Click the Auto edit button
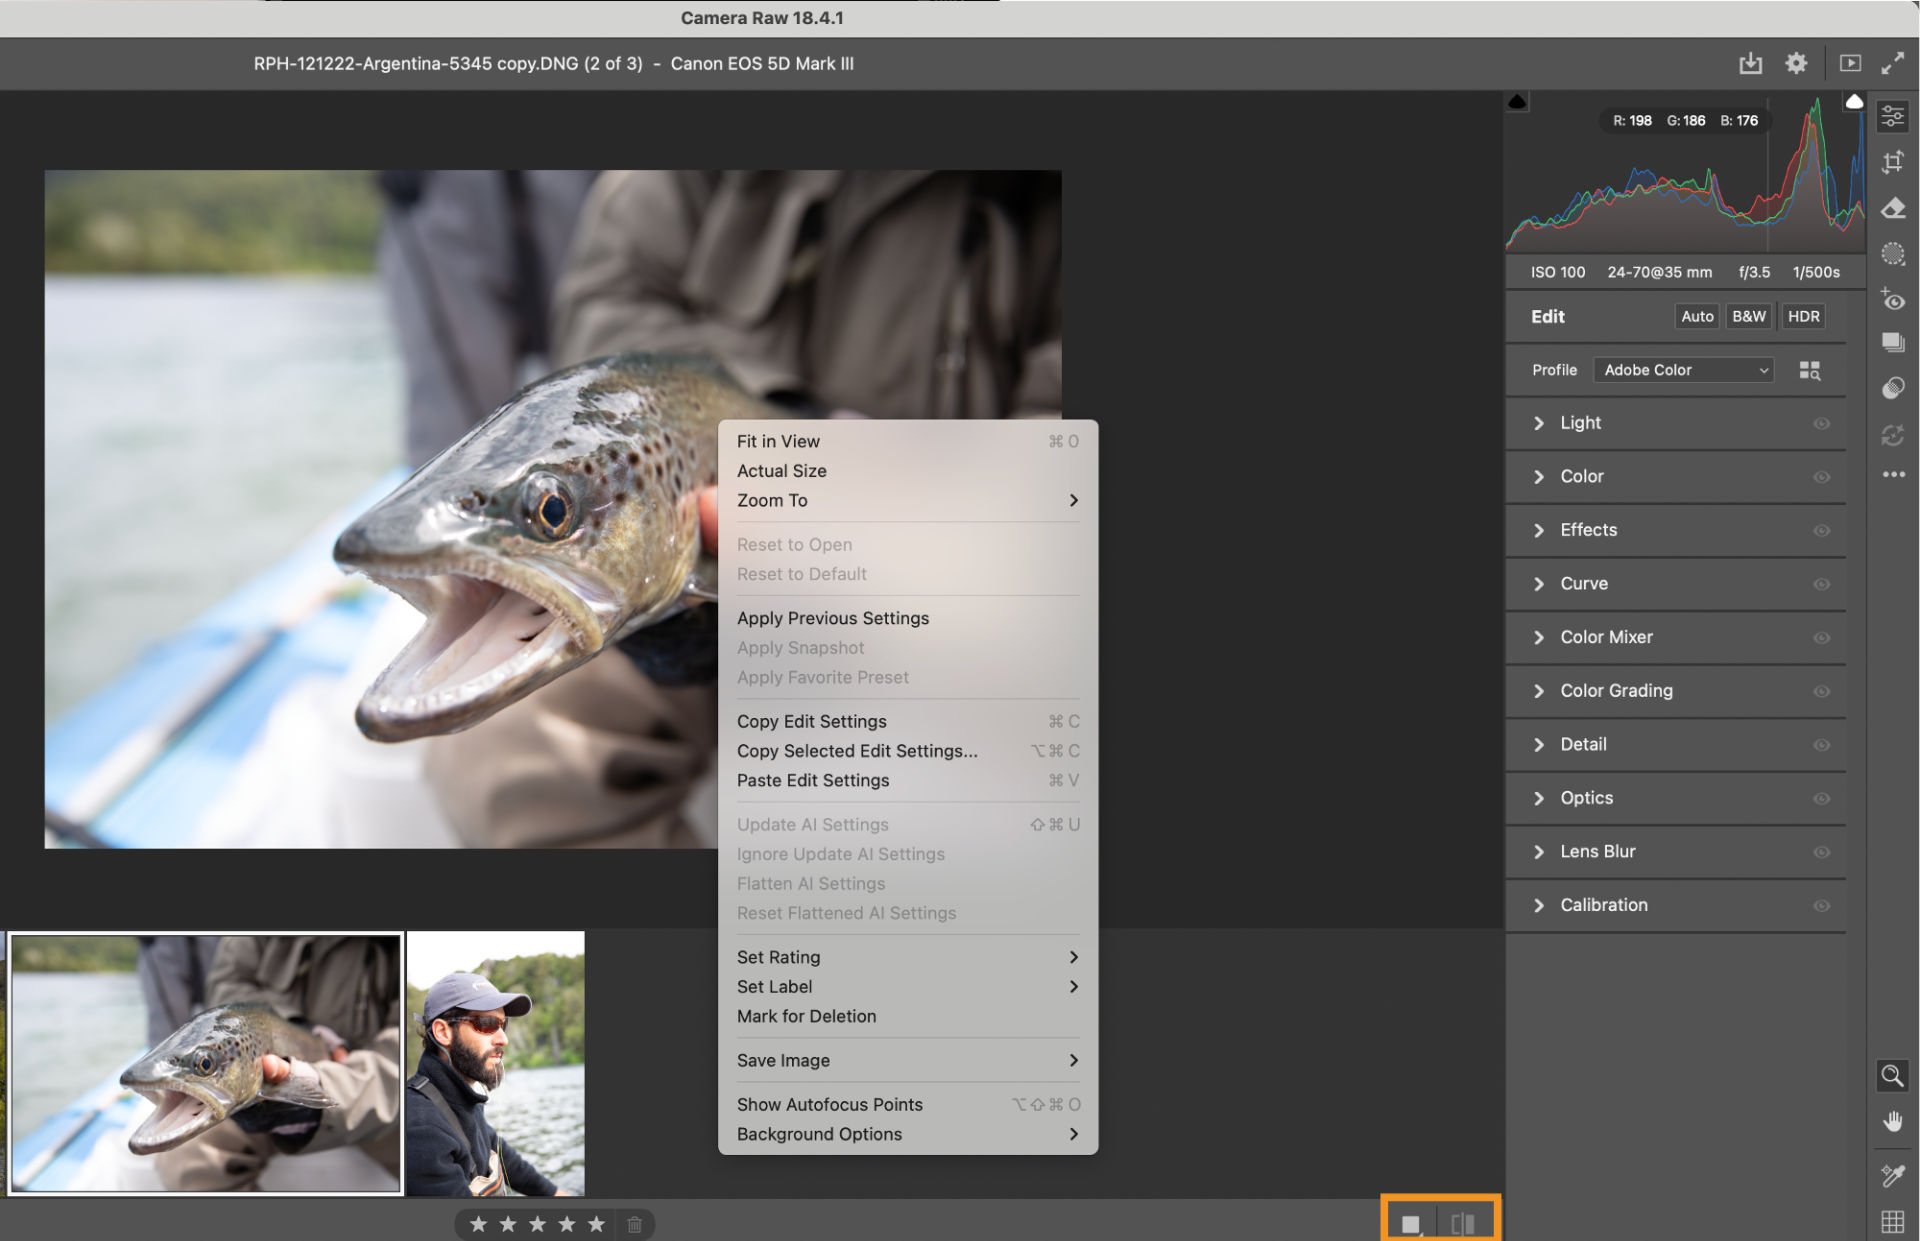The width and height of the screenshot is (1920, 1241). coord(1697,316)
